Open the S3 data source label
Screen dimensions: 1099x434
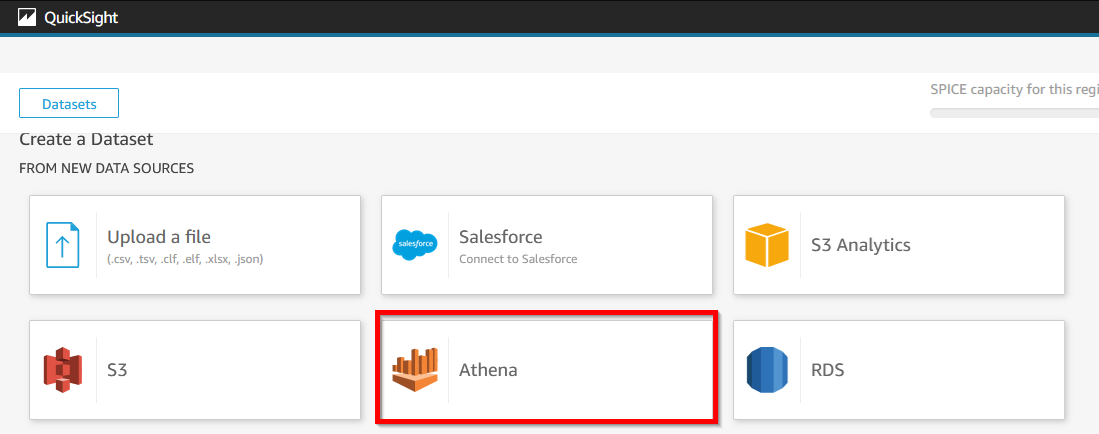click(117, 369)
